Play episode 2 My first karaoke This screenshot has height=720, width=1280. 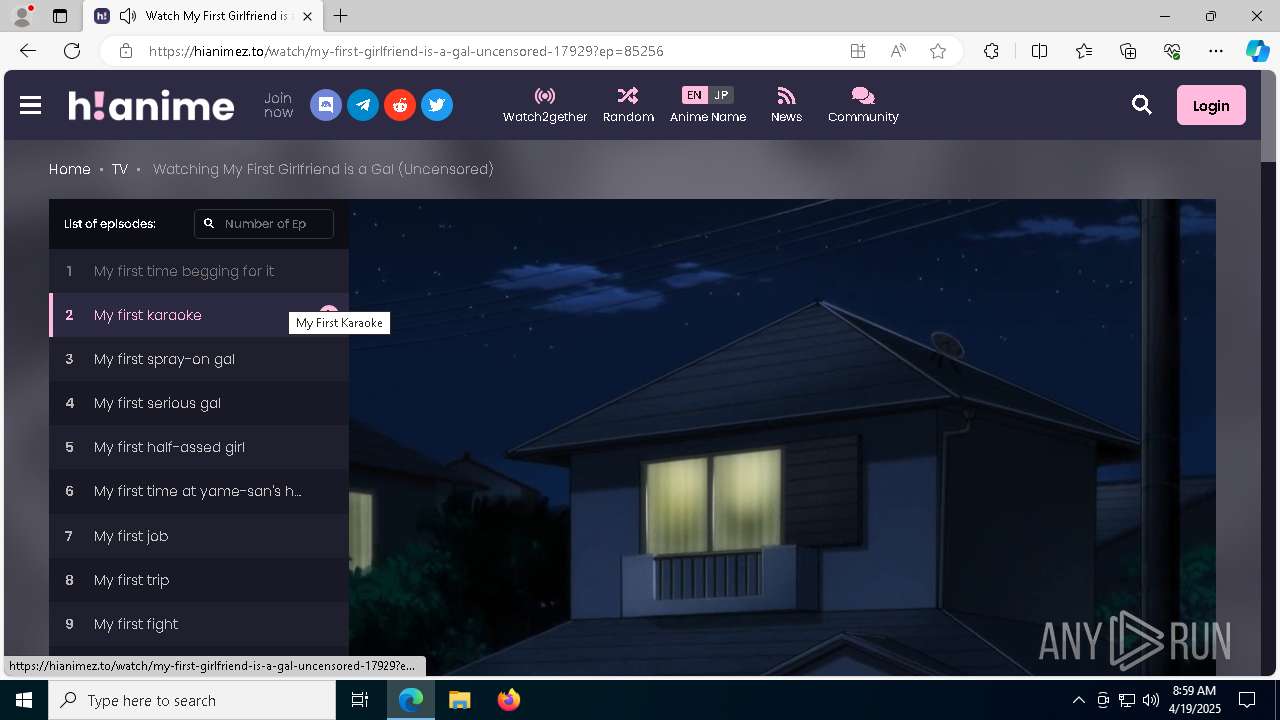199,315
